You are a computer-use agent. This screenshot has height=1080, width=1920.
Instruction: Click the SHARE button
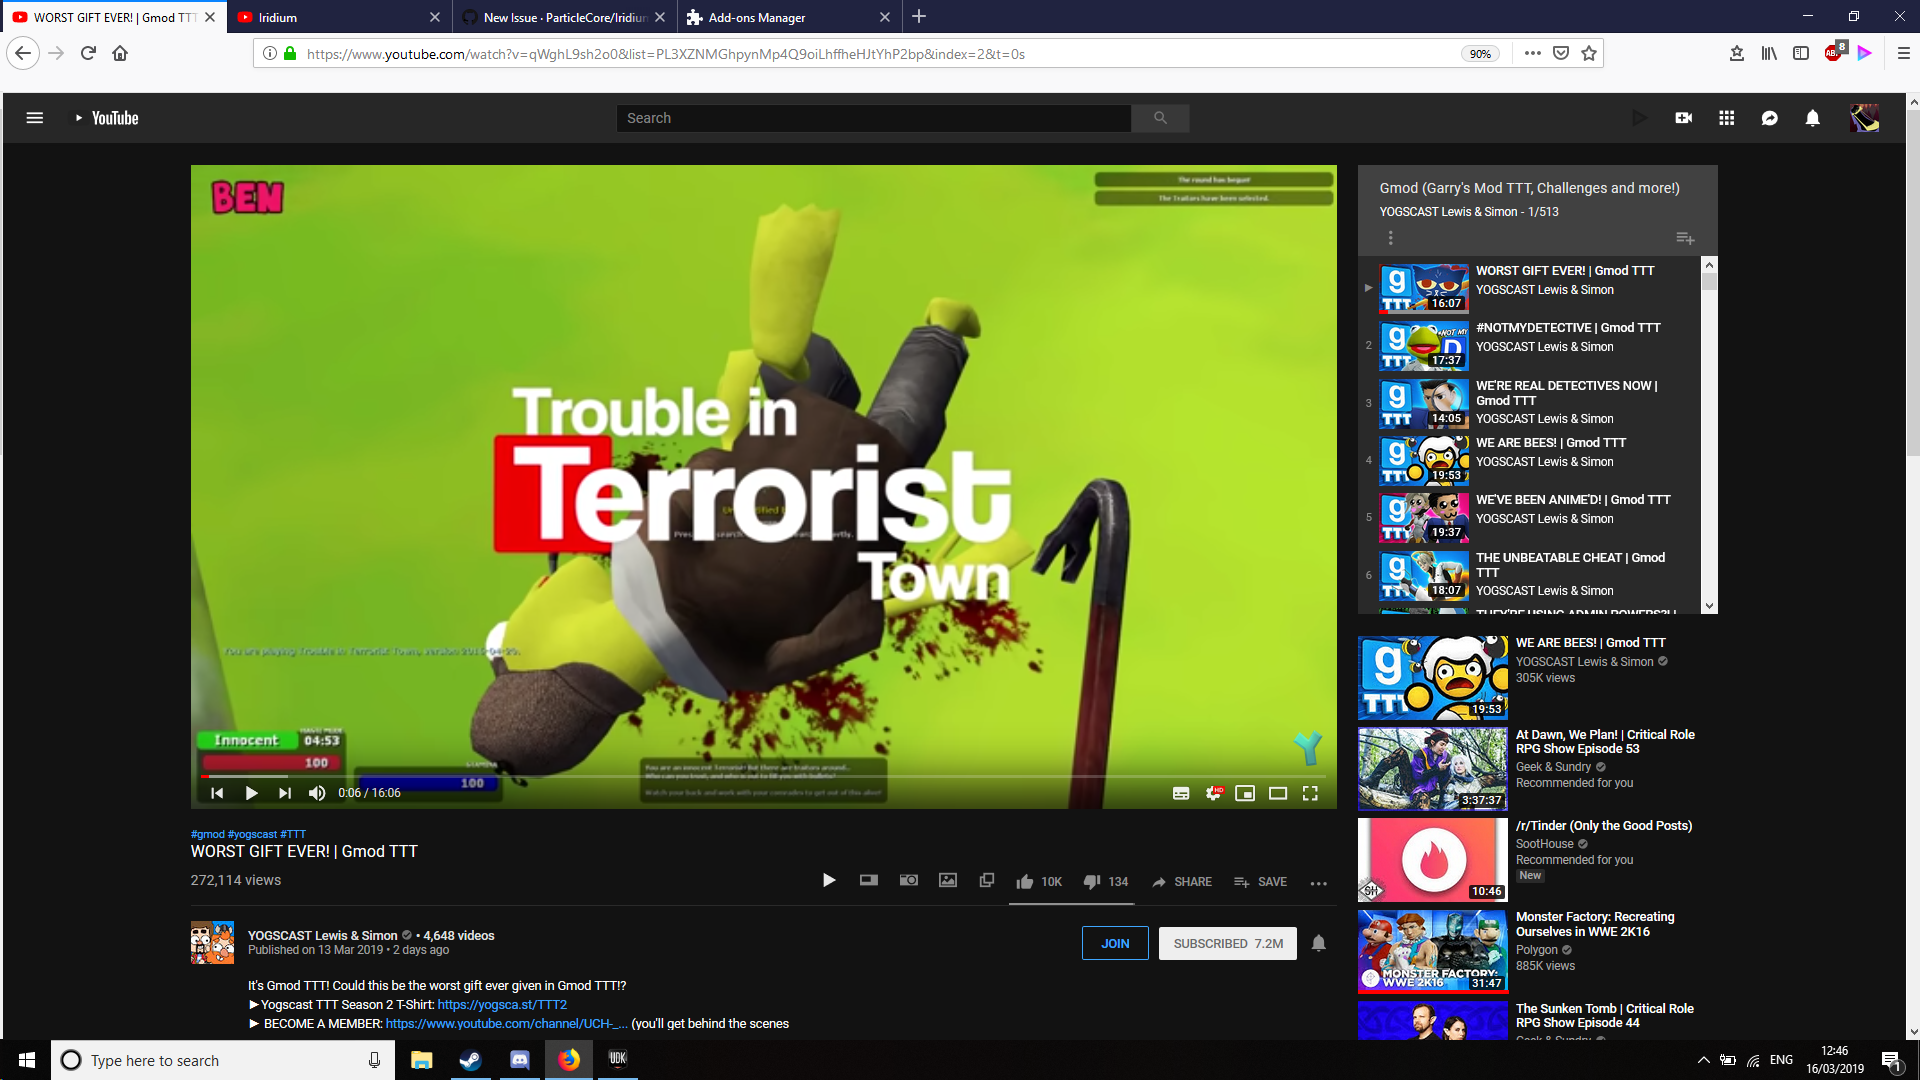[x=1182, y=882]
